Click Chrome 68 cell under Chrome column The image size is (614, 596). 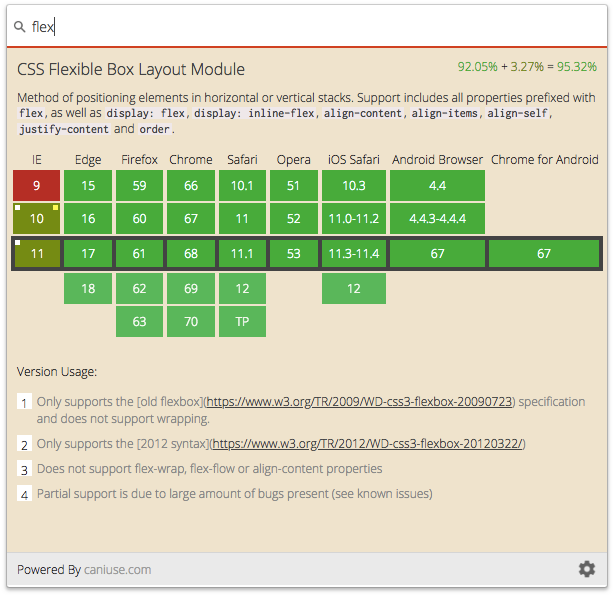coord(191,253)
